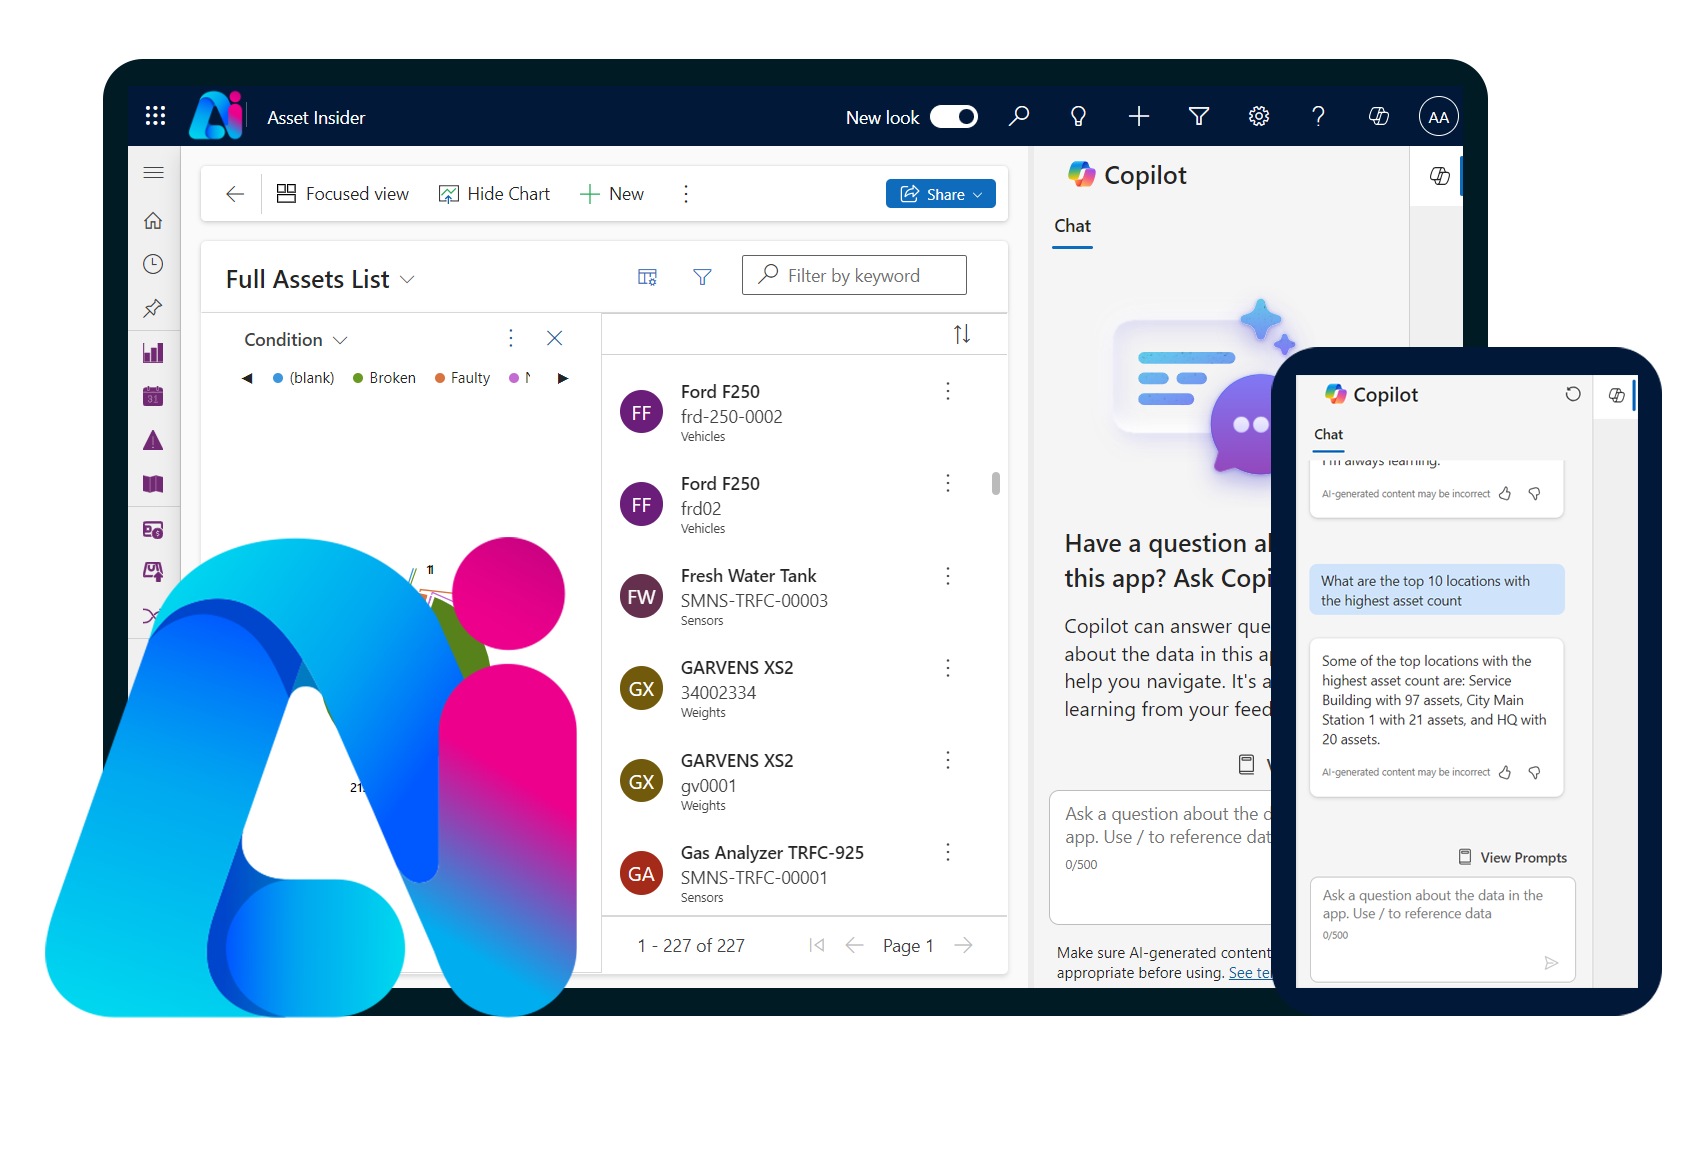Toggle the (blank) legend item
Image resolution: width=1700 pixels, height=1159 pixels.
pyautogui.click(x=304, y=378)
